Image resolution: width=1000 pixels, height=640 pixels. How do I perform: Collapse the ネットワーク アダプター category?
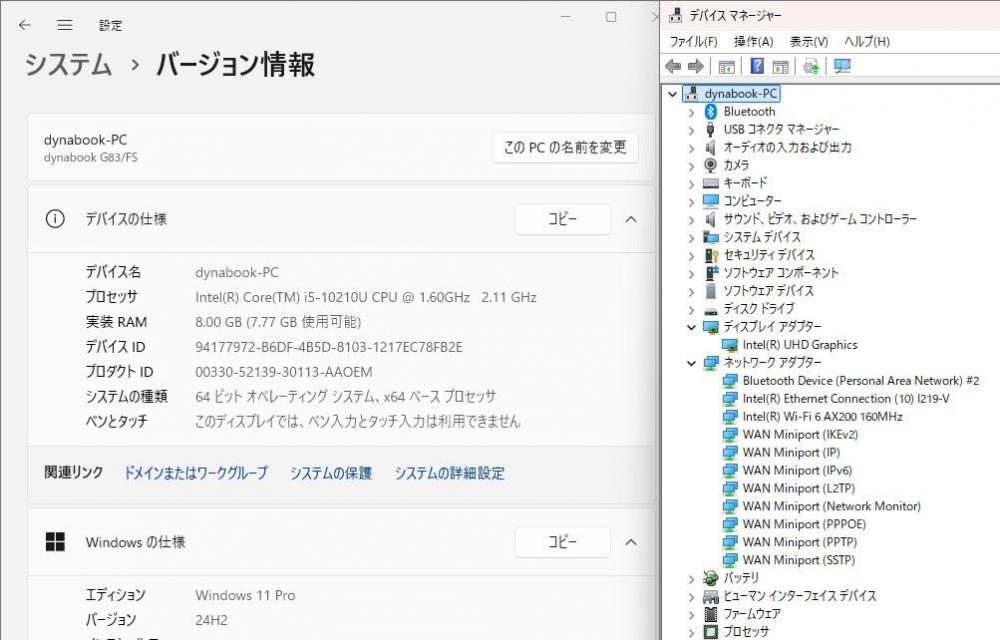692,363
